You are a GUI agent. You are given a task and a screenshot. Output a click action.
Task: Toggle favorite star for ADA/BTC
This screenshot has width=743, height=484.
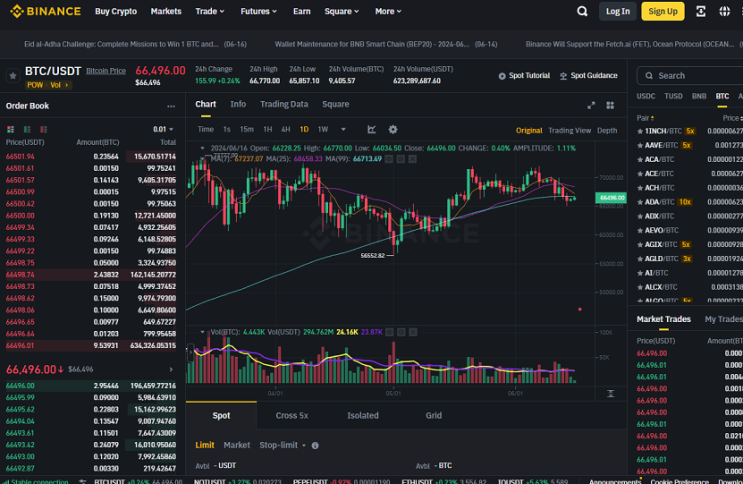click(640, 202)
